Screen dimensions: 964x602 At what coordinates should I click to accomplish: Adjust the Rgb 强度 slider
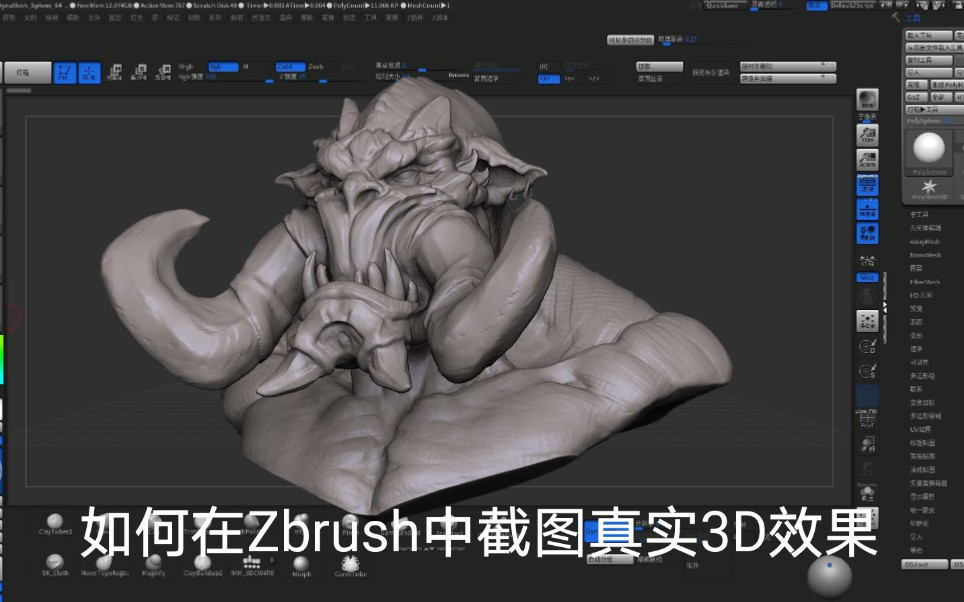click(x=226, y=77)
